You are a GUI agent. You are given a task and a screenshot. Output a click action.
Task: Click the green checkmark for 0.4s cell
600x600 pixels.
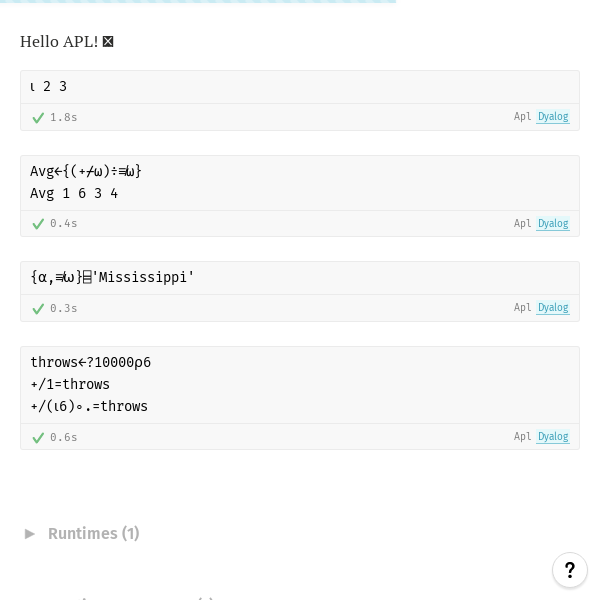click(x=38, y=224)
